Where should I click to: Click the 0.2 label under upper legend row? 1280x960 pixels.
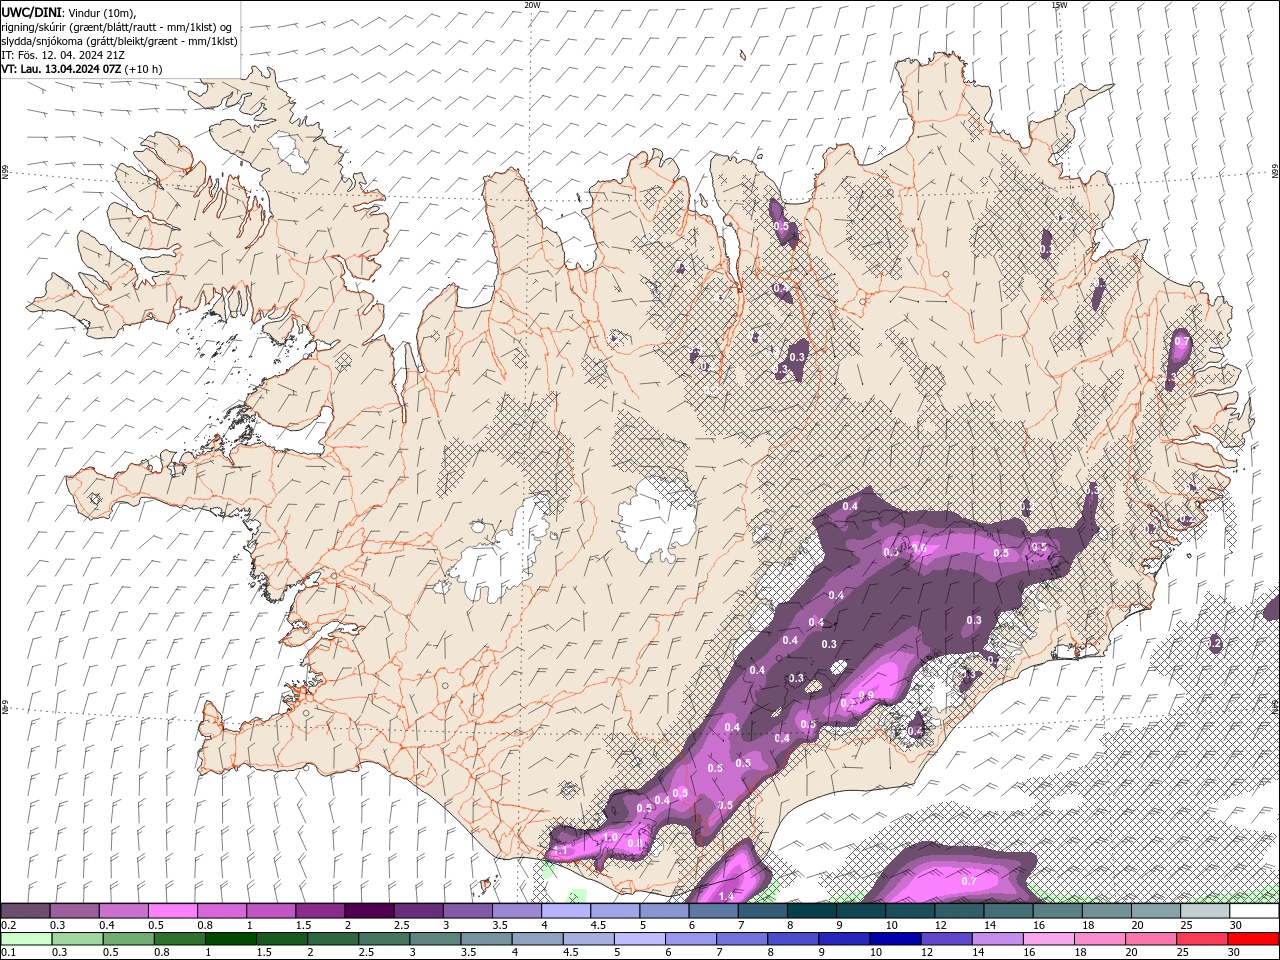[7, 925]
